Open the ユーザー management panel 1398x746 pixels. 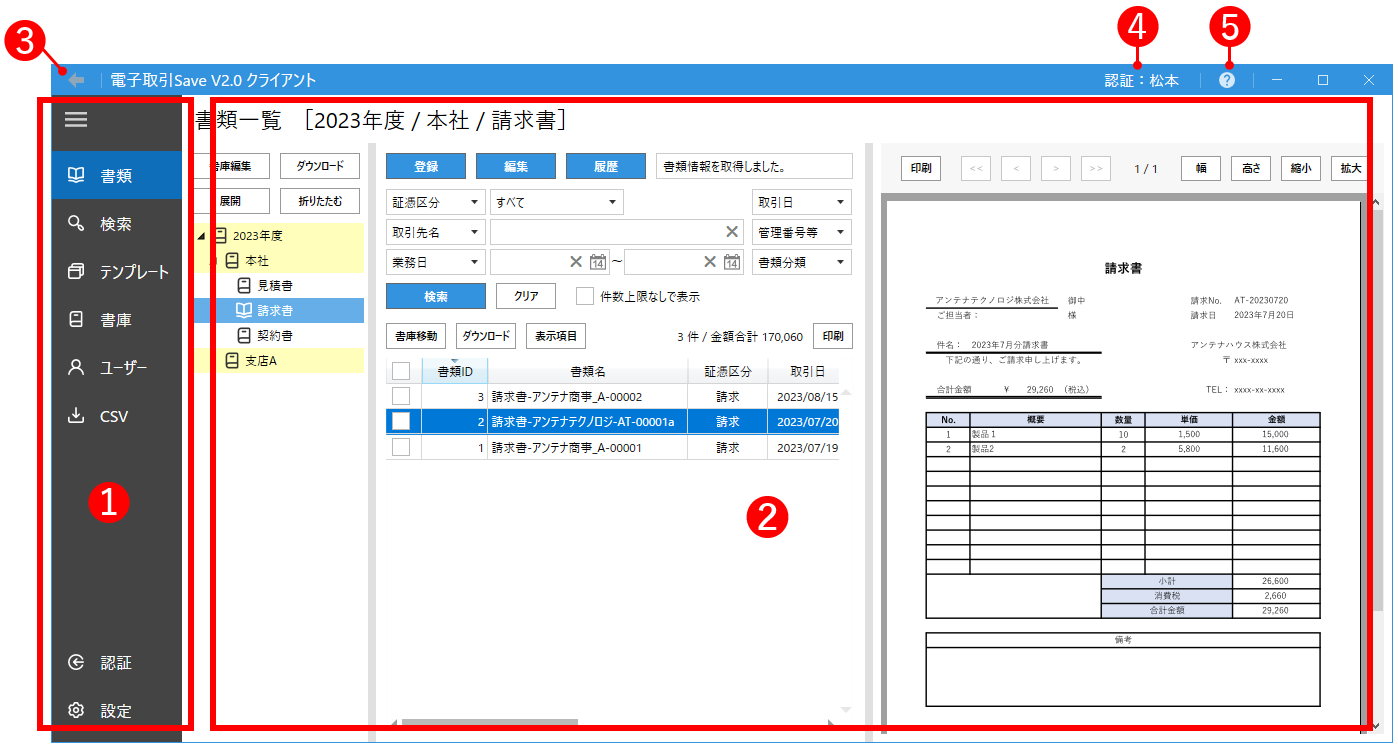[112, 367]
